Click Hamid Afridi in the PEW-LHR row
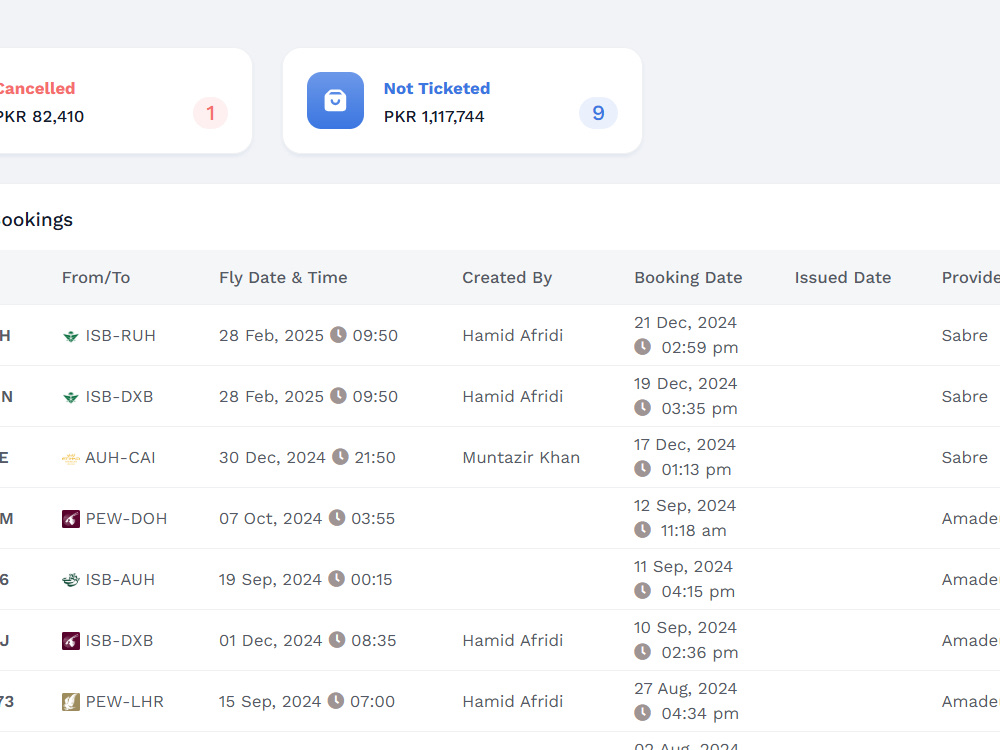 coord(513,702)
